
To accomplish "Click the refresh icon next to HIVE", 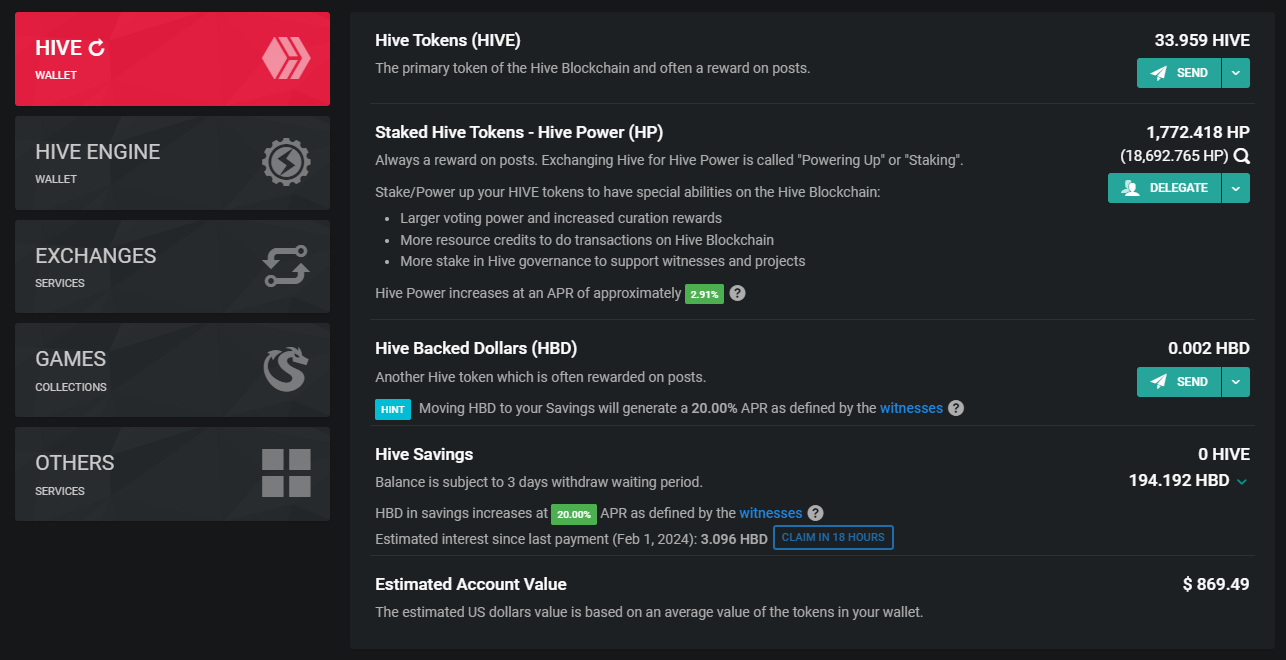I will 97,48.
